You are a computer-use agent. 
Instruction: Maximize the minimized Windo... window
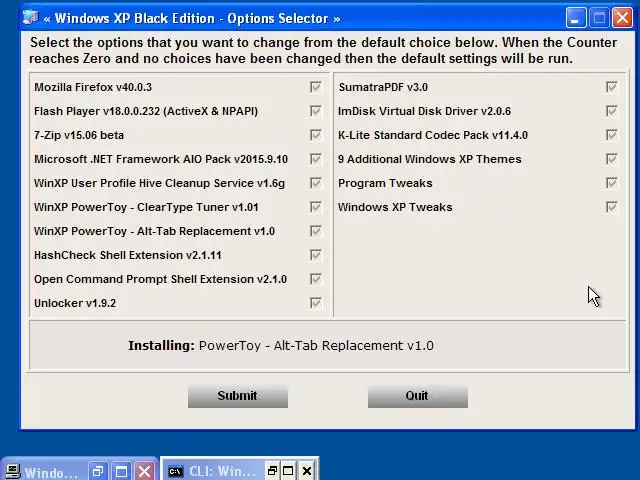(121, 472)
